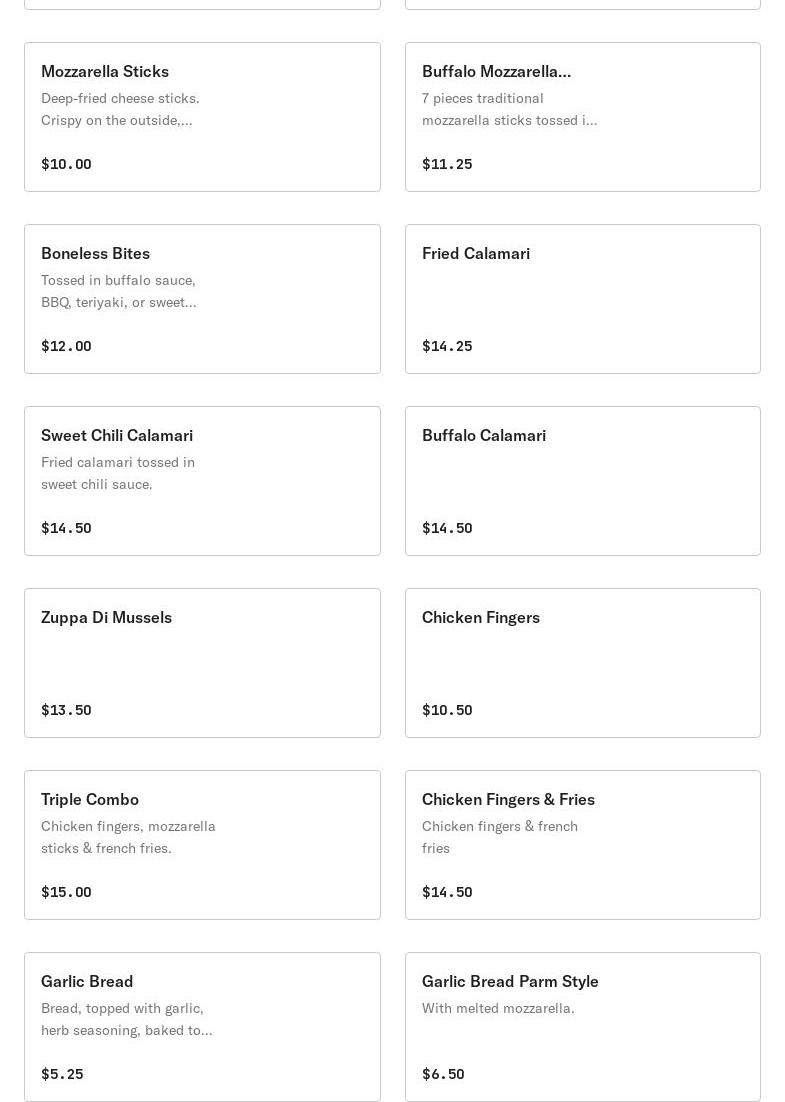Select the Garlic Bread menu card

(202, 1027)
